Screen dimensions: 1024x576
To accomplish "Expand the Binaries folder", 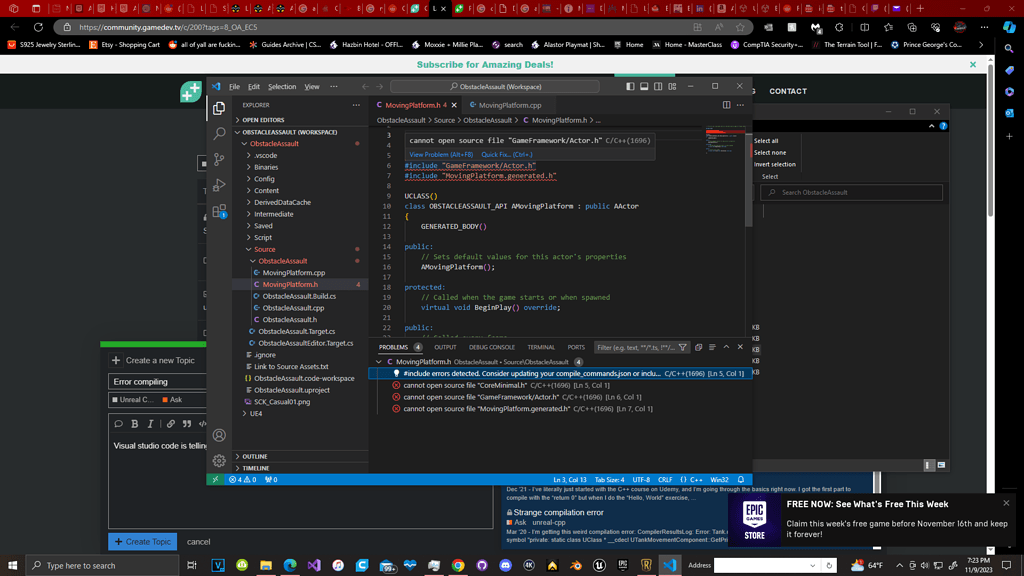I will click(266, 167).
